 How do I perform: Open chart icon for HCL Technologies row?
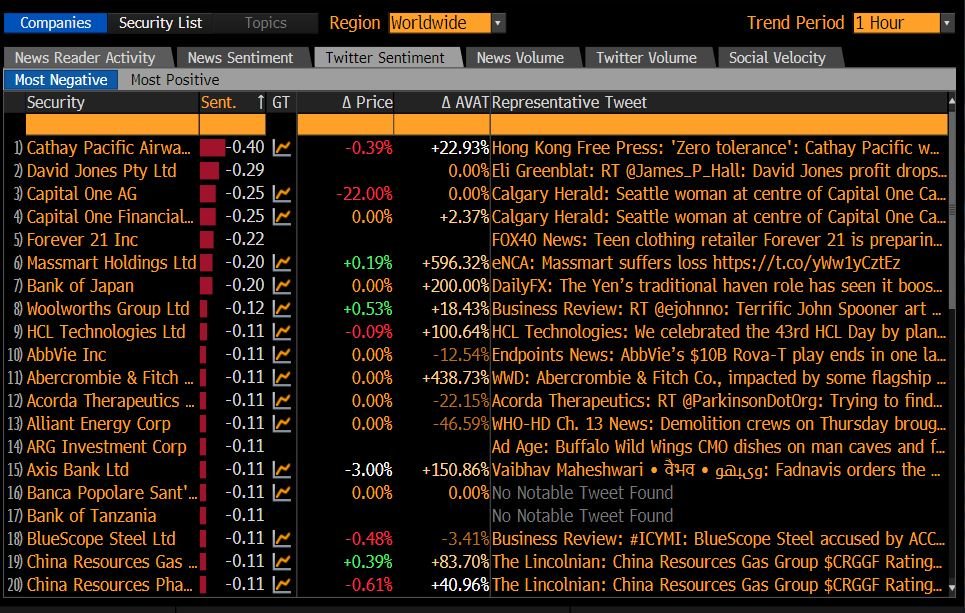282,332
